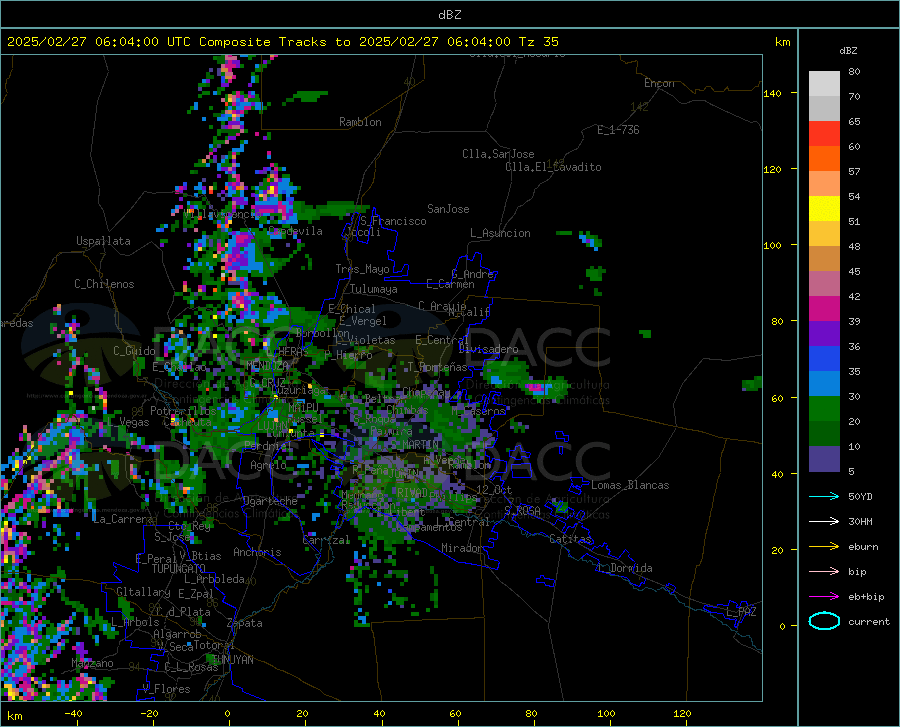The image size is (900, 727).
Task: Click the composite tracks timestamp header text
Action: tap(282, 42)
